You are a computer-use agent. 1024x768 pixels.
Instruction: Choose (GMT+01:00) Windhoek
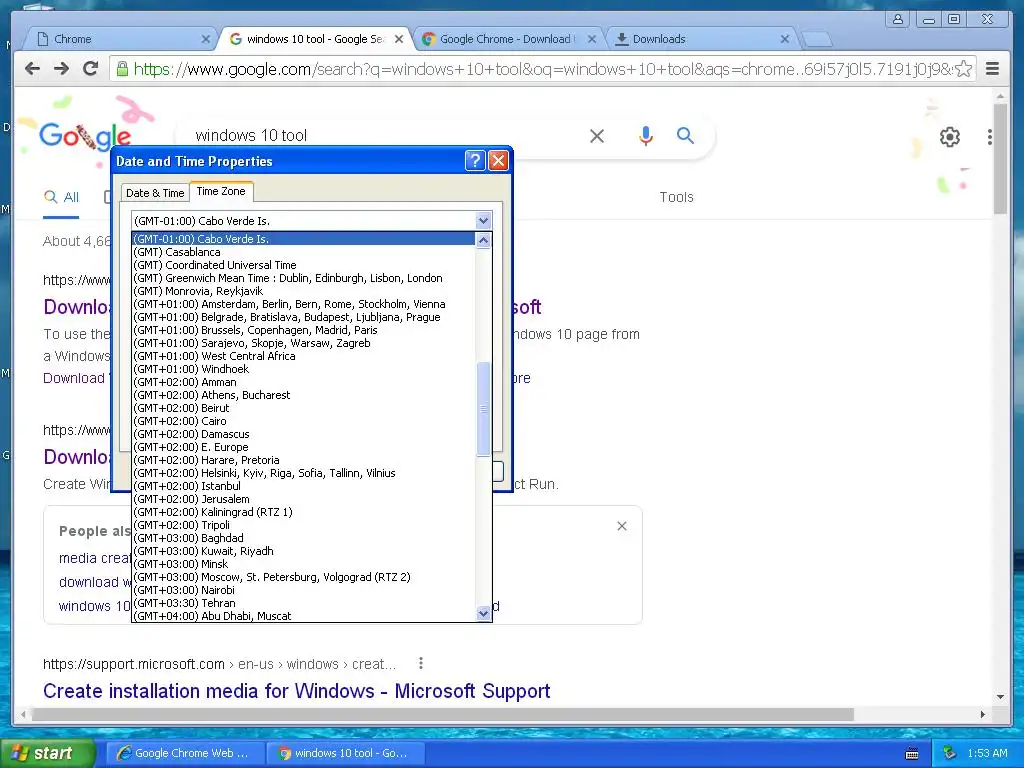tap(303, 369)
